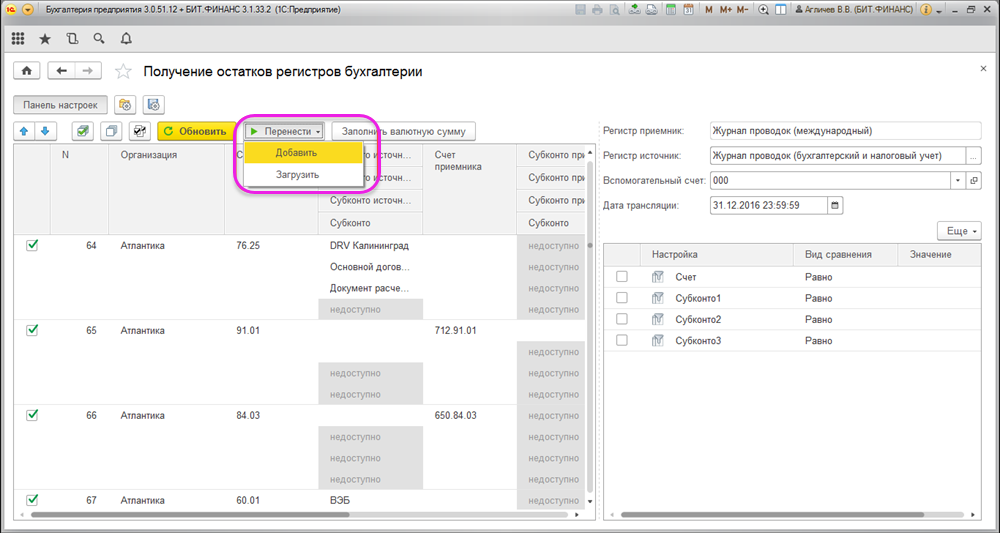Viewport: 1000px width, 533px height.
Task: Open the sections menu grid icon
Action: click(18, 39)
